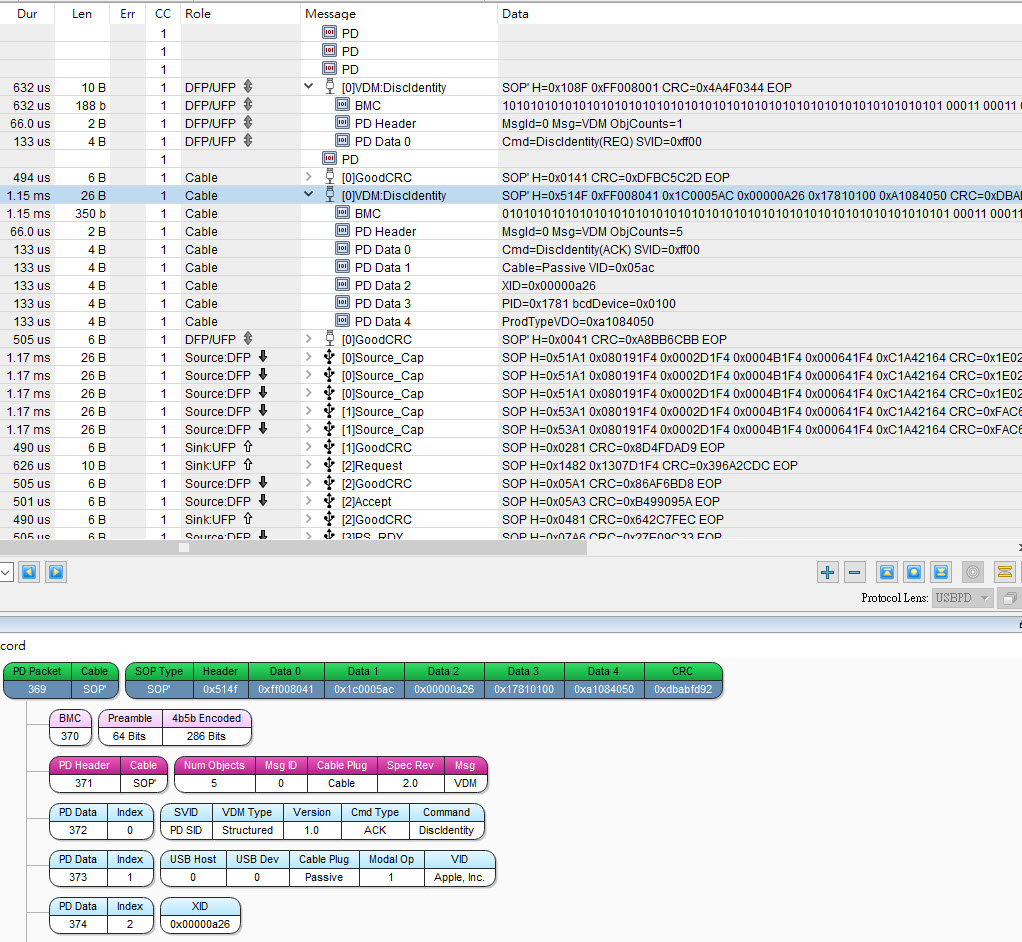This screenshot has height=942, width=1022.
Task: Click the PD Header icon with ObjCounts=1
Action: coord(342,123)
